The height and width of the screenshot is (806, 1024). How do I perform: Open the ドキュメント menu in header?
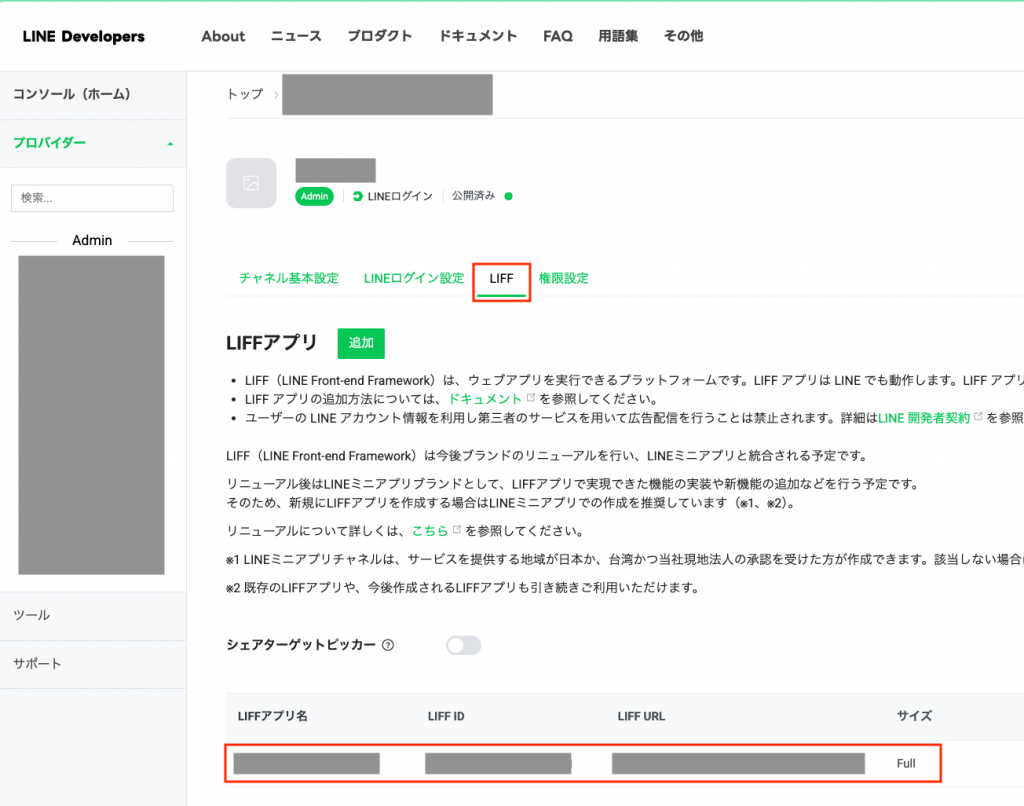click(x=477, y=36)
